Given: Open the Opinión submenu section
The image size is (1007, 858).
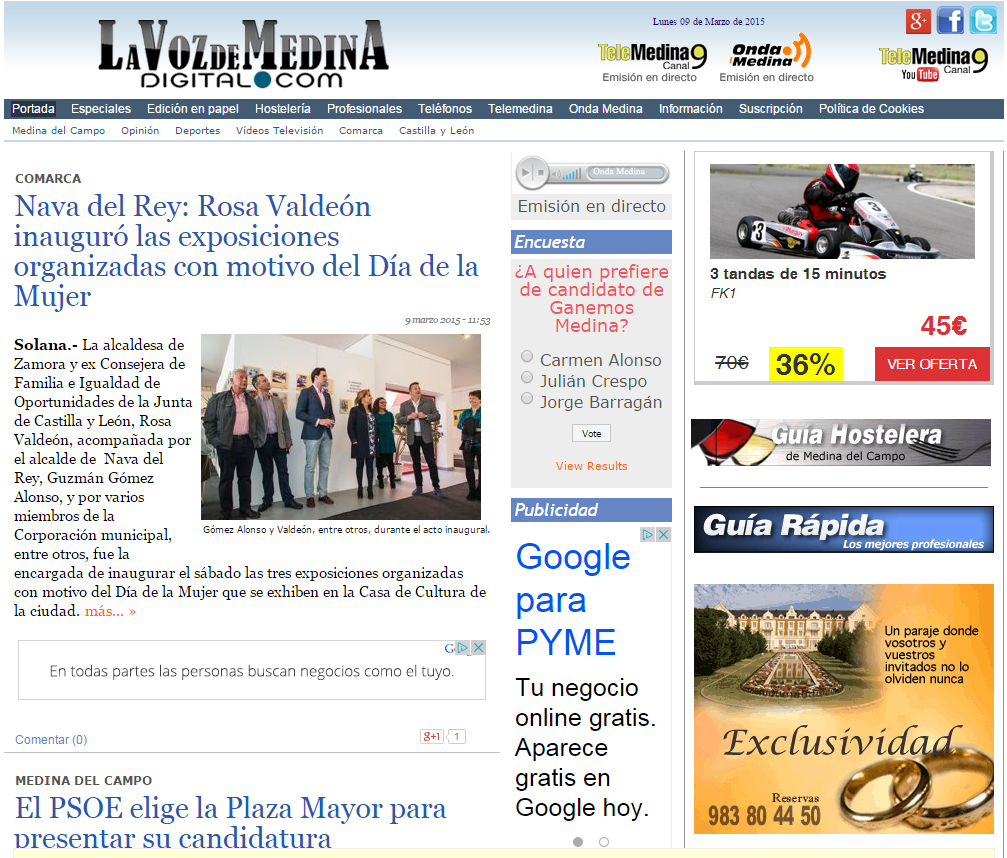Looking at the screenshot, I should (140, 130).
